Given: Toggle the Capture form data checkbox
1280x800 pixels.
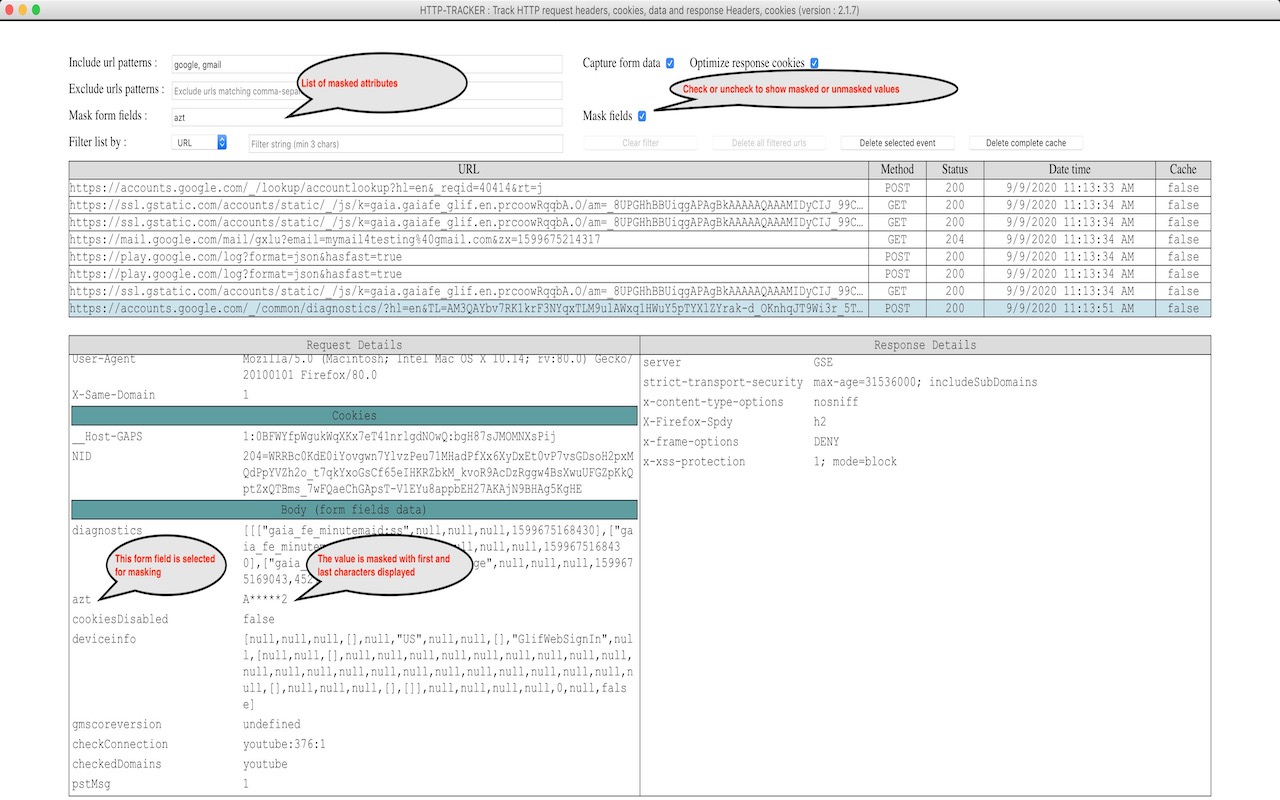Looking at the screenshot, I should point(670,63).
